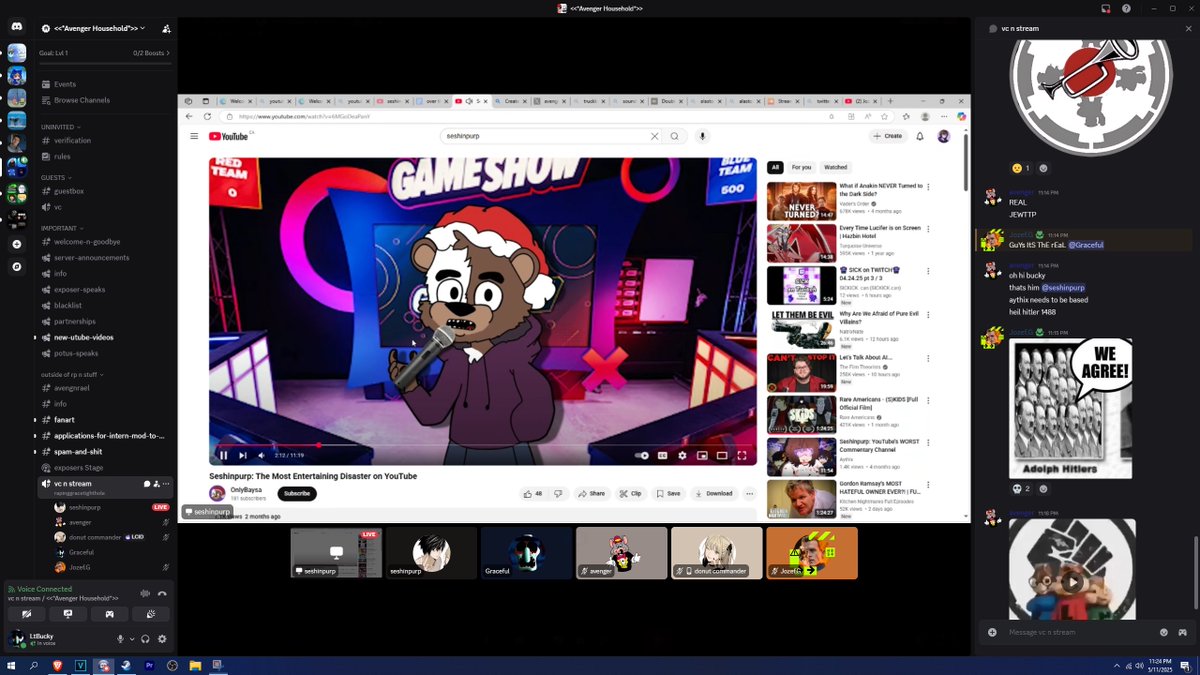Open the Events calendar entry
This screenshot has width=1200, height=675.
105,84
